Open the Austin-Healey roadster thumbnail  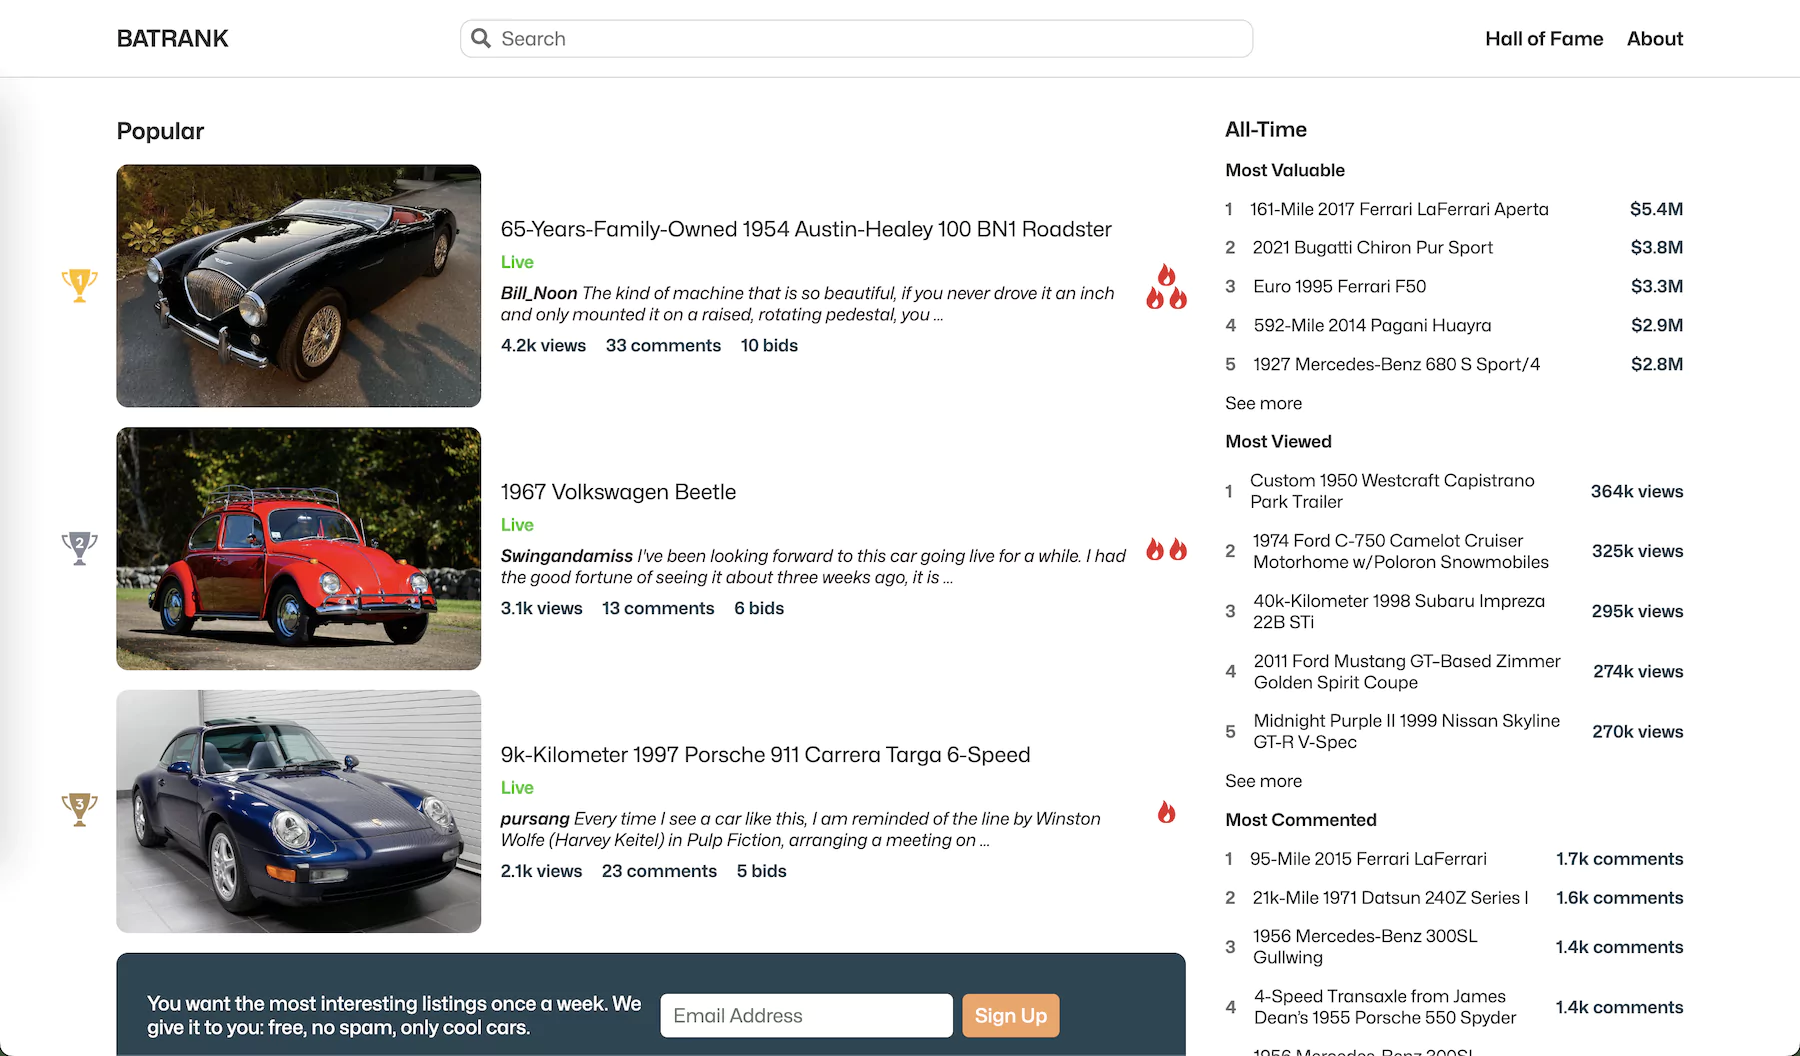coord(298,286)
